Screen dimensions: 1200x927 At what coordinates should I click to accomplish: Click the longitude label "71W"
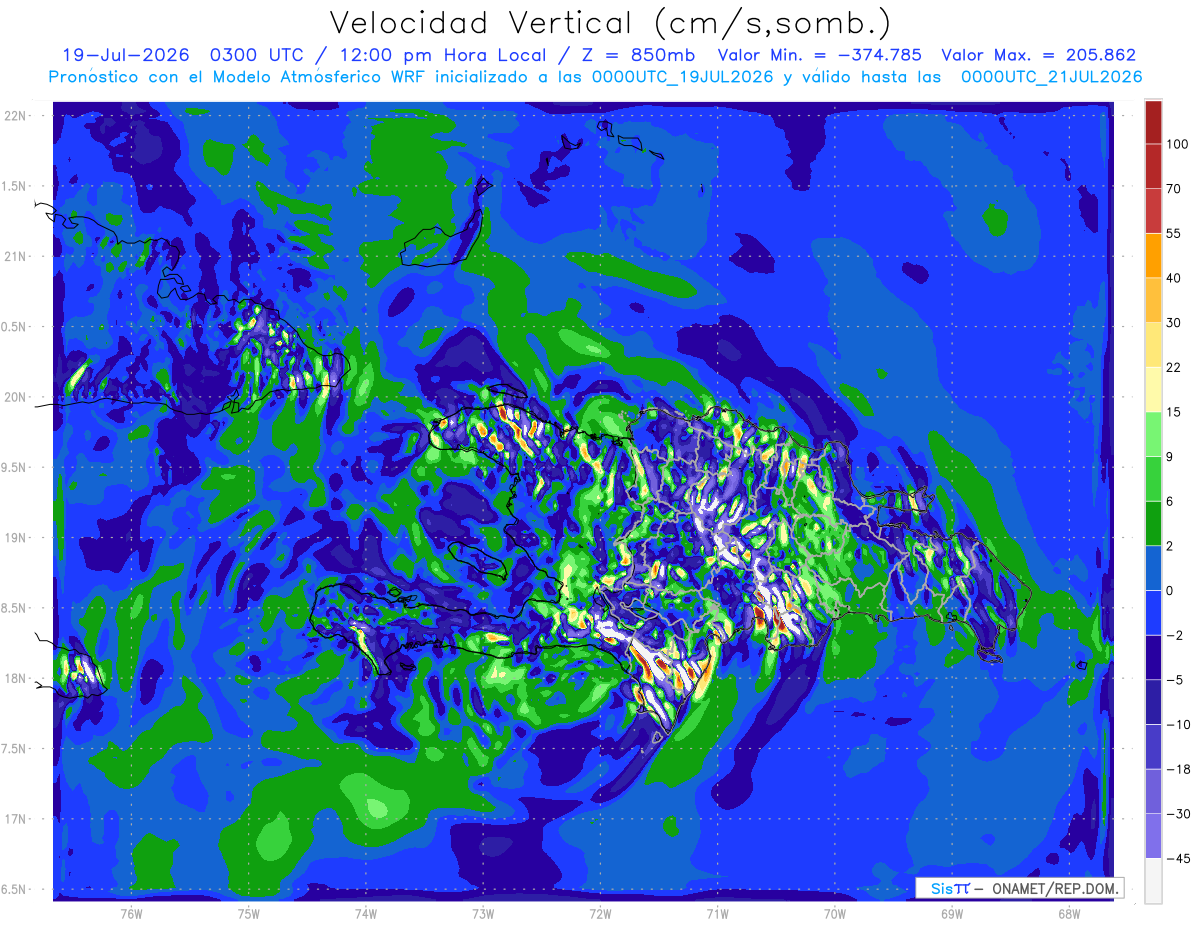click(x=717, y=914)
